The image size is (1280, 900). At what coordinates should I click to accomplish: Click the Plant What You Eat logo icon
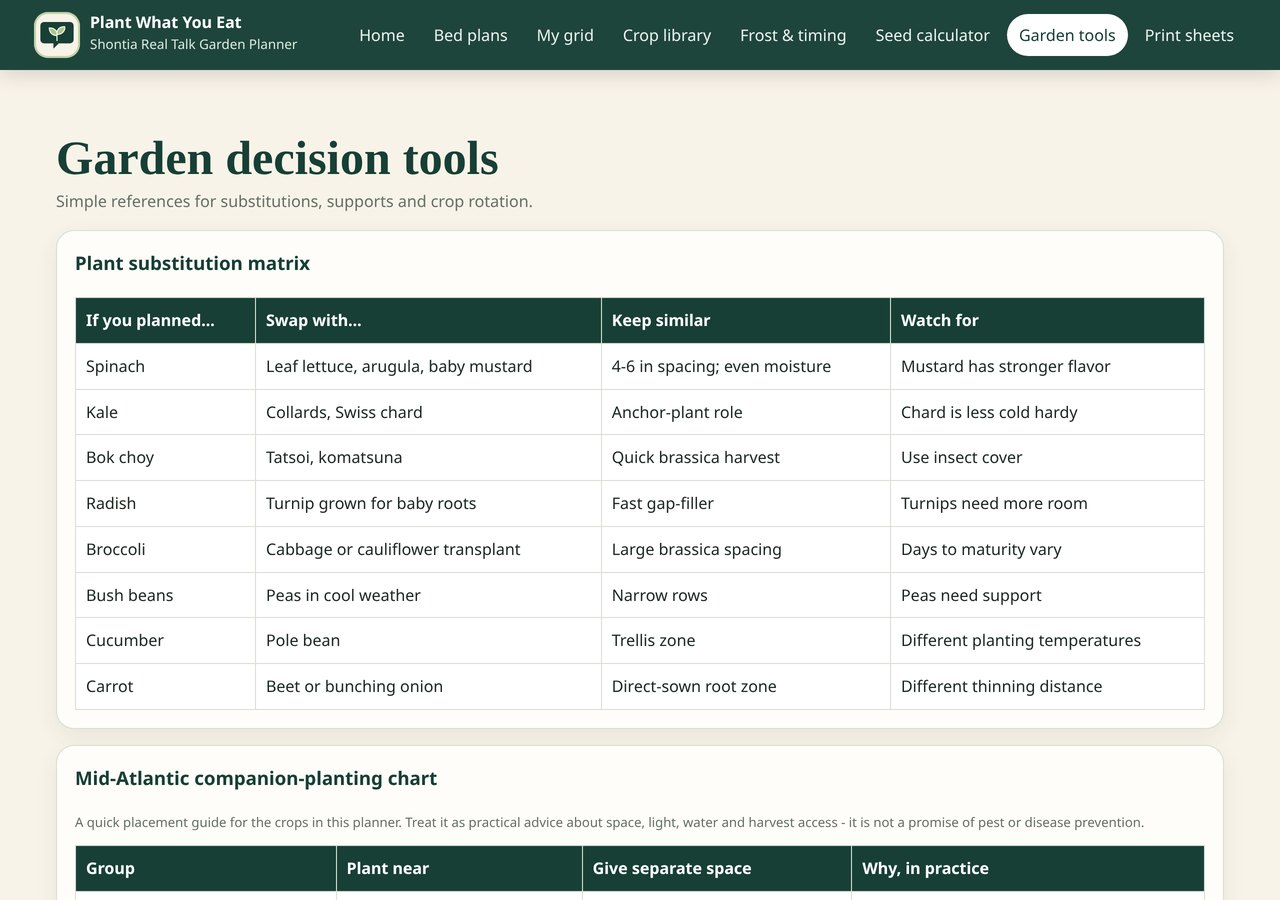[x=57, y=35]
